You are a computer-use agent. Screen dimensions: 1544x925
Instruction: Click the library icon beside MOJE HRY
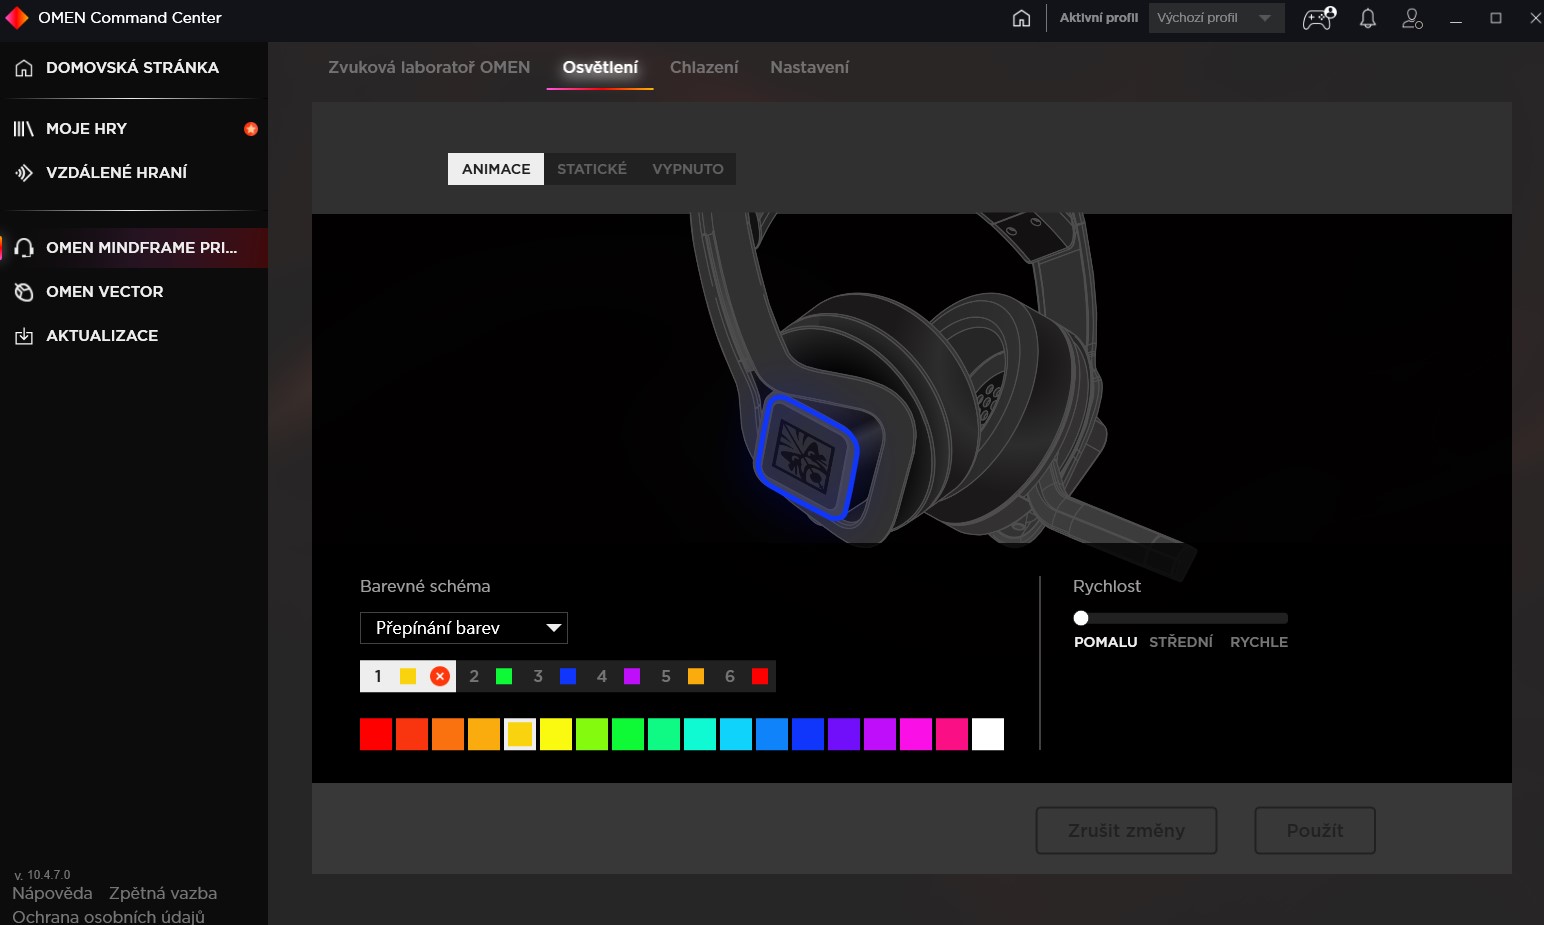click(24, 129)
